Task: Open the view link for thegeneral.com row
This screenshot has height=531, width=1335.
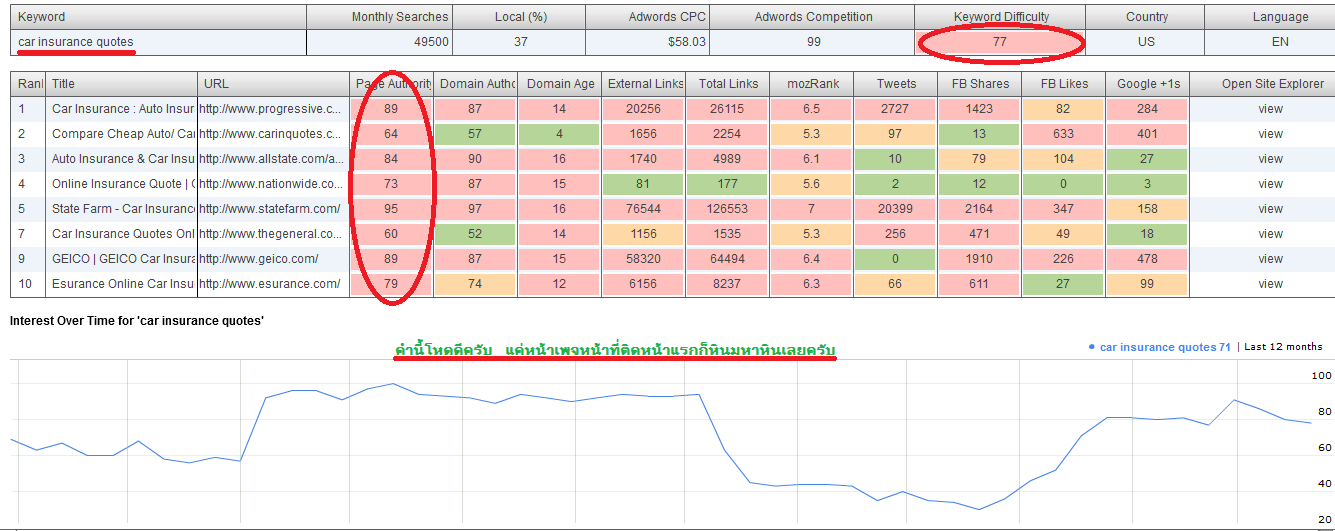Action: (x=1270, y=234)
